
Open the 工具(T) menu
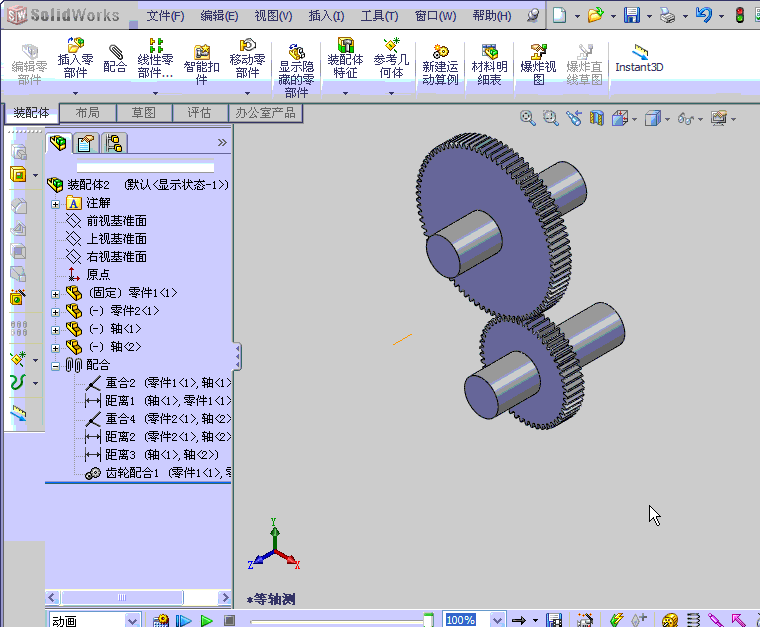(380, 16)
